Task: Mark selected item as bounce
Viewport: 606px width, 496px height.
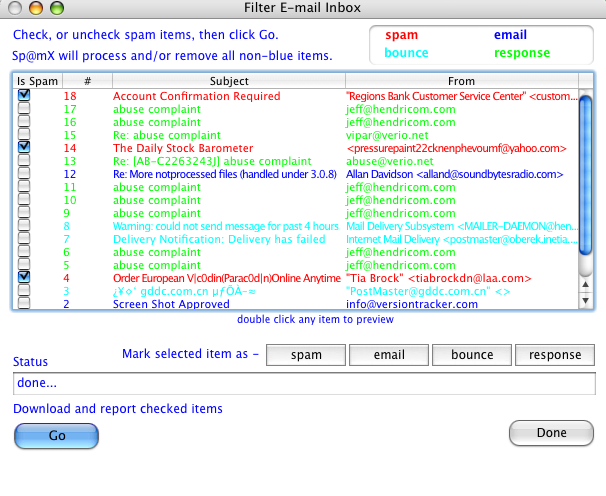Action: pos(471,355)
